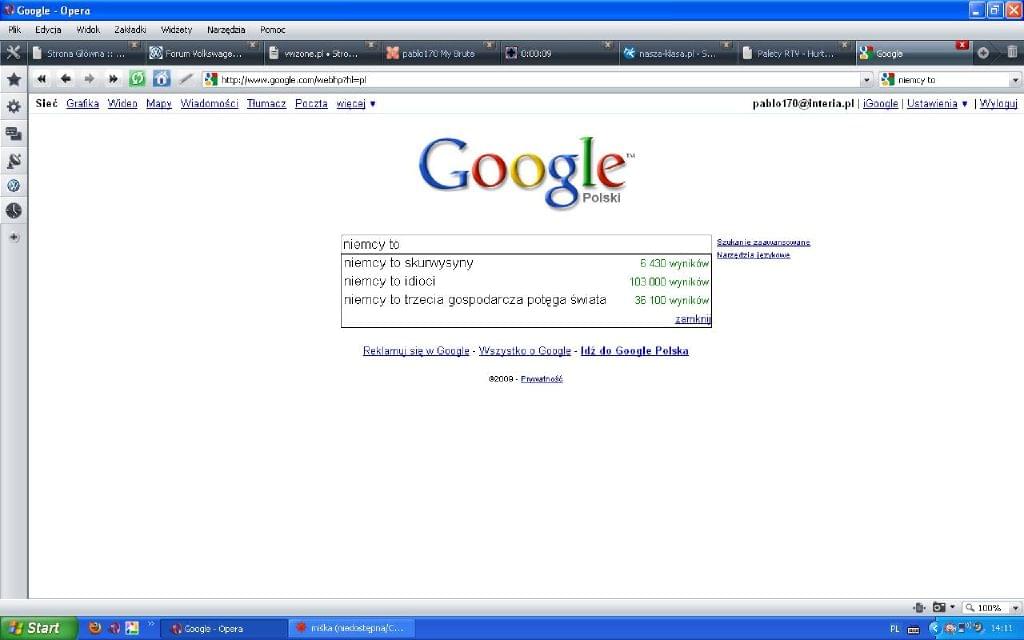This screenshot has height=640, width=1024.
Task: Expand the 'więcej' Google menu
Action: pos(356,103)
